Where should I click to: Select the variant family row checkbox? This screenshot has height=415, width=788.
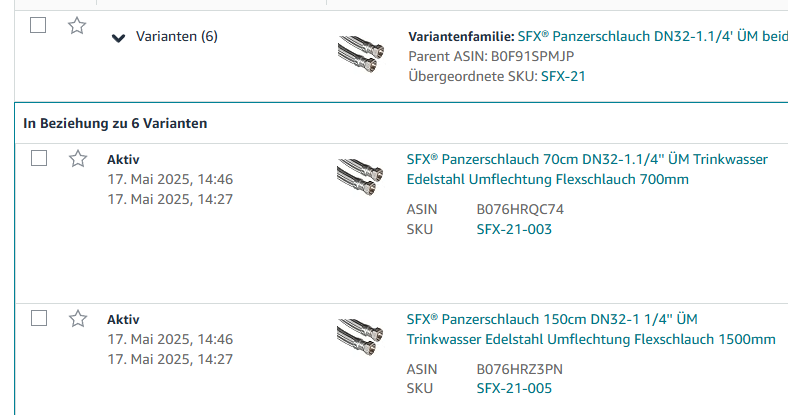point(39,26)
